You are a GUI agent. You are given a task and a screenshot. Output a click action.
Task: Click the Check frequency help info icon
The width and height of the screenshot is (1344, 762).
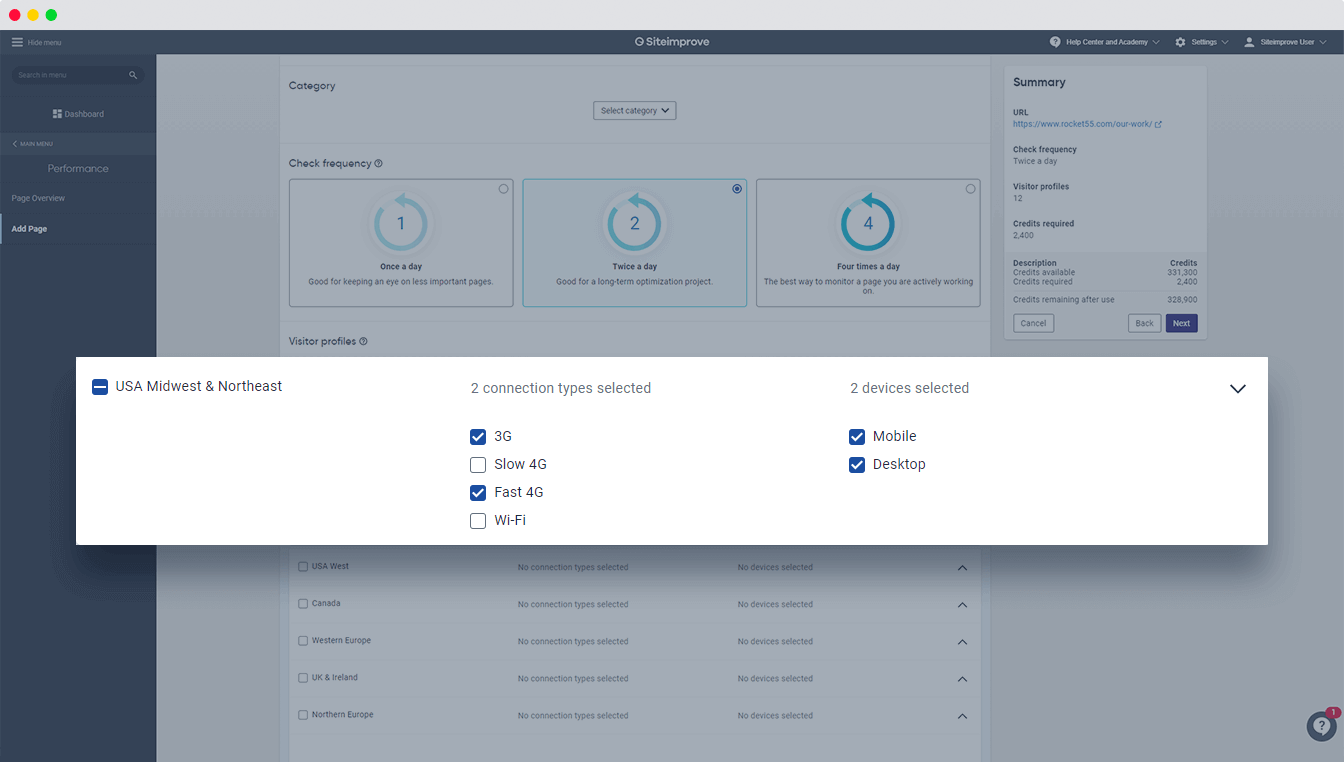point(378,164)
